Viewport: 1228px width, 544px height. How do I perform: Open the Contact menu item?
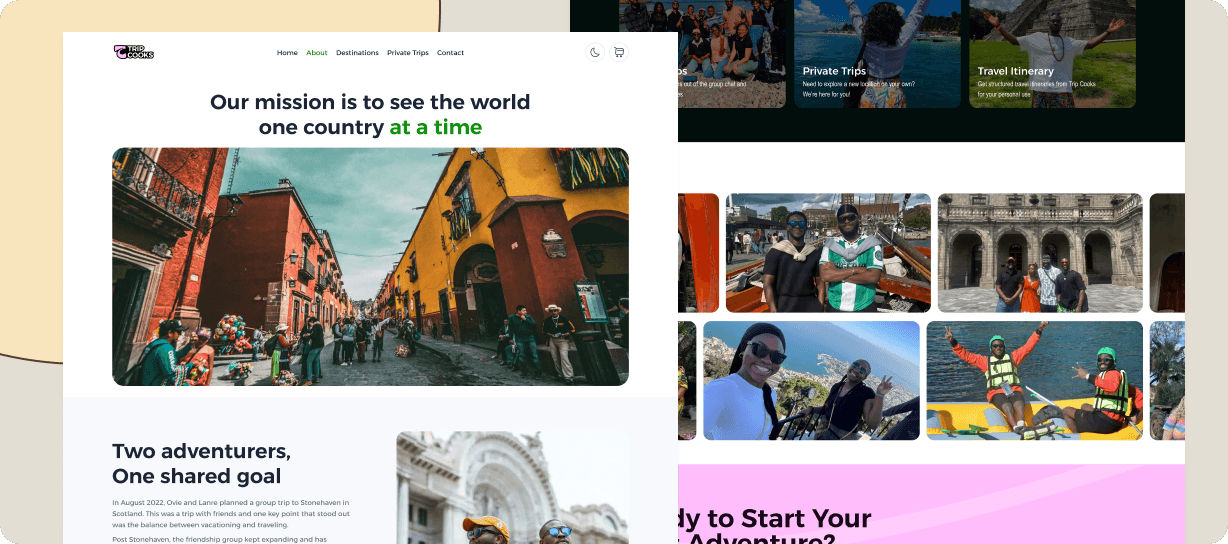(450, 53)
